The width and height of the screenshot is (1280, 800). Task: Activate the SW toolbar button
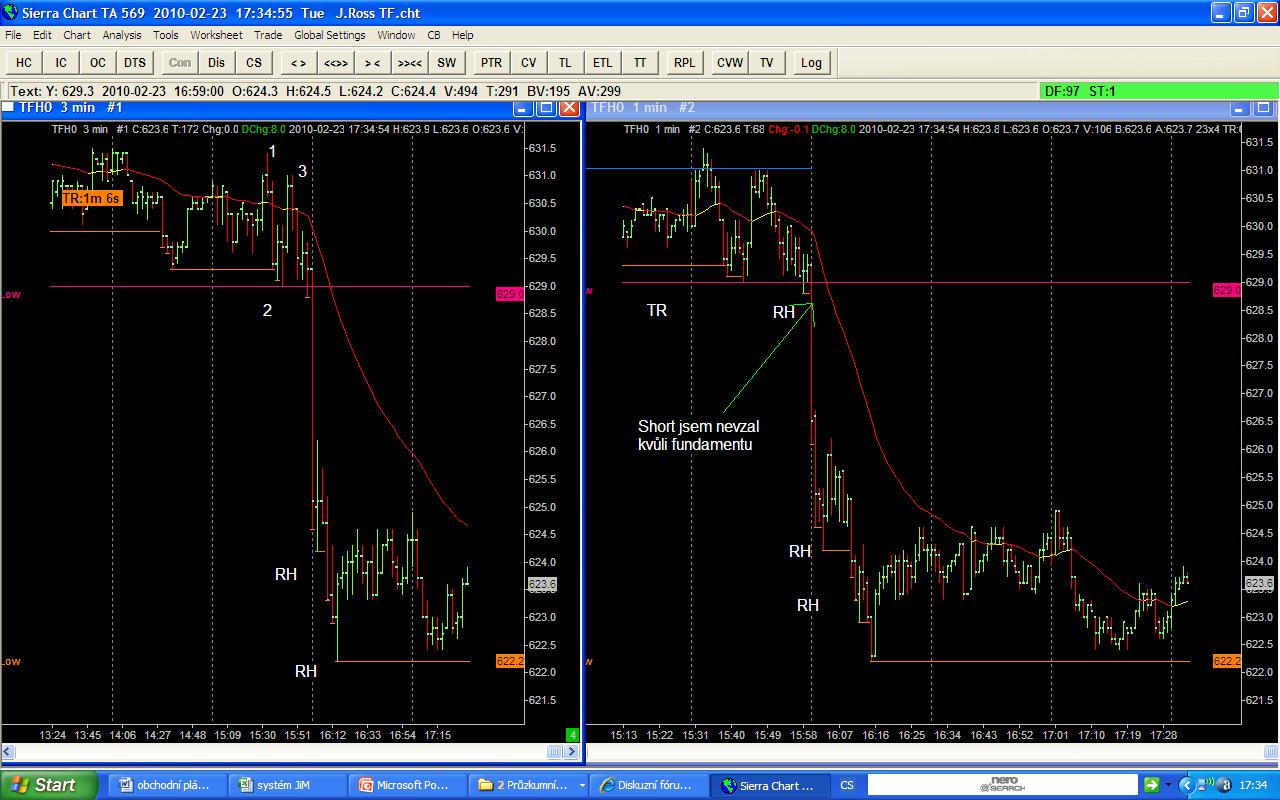coord(446,62)
